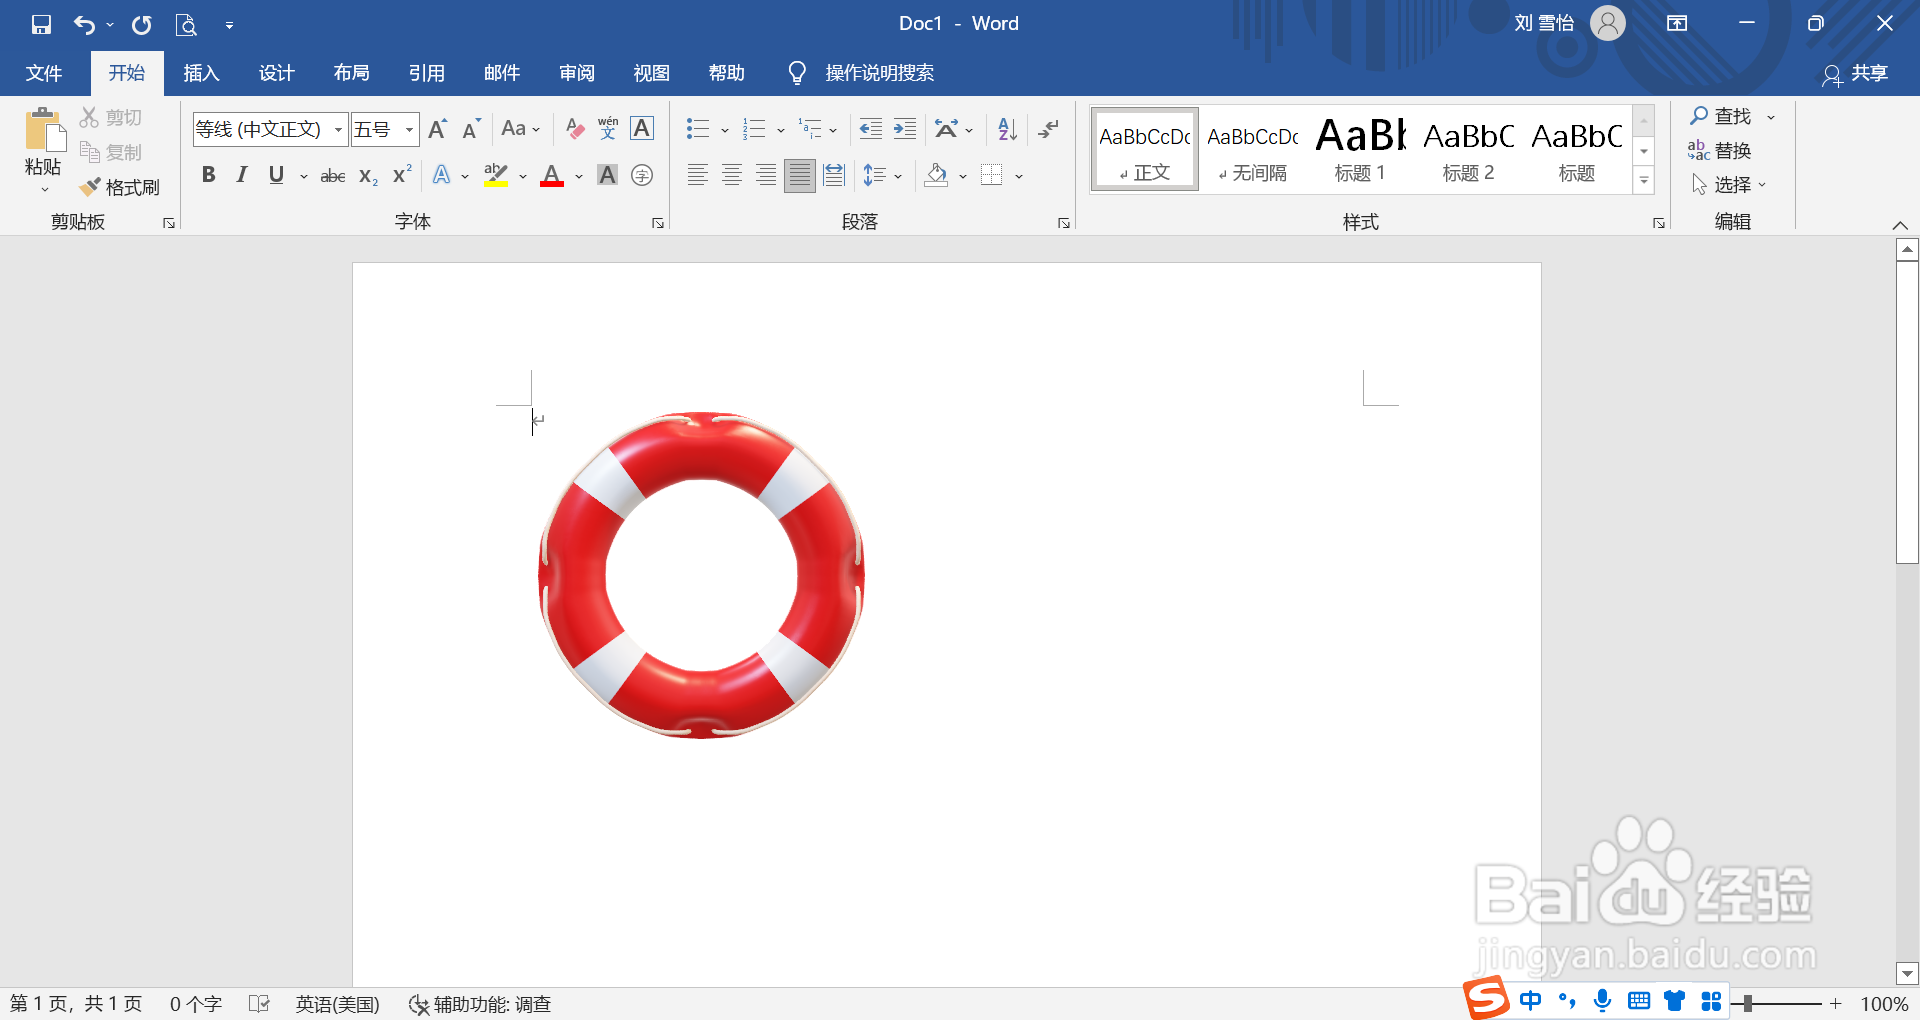Switch to the 插入 ribbon tab

tap(200, 72)
